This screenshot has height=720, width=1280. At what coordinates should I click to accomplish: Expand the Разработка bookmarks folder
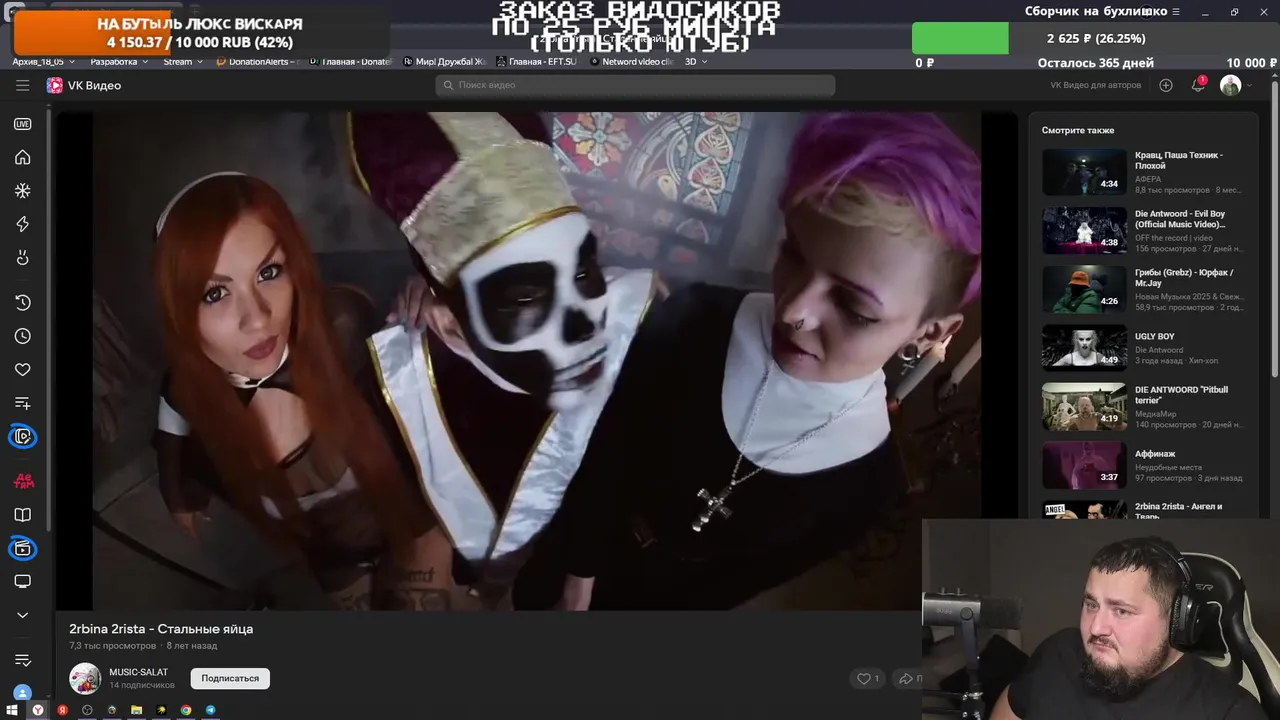pos(119,62)
